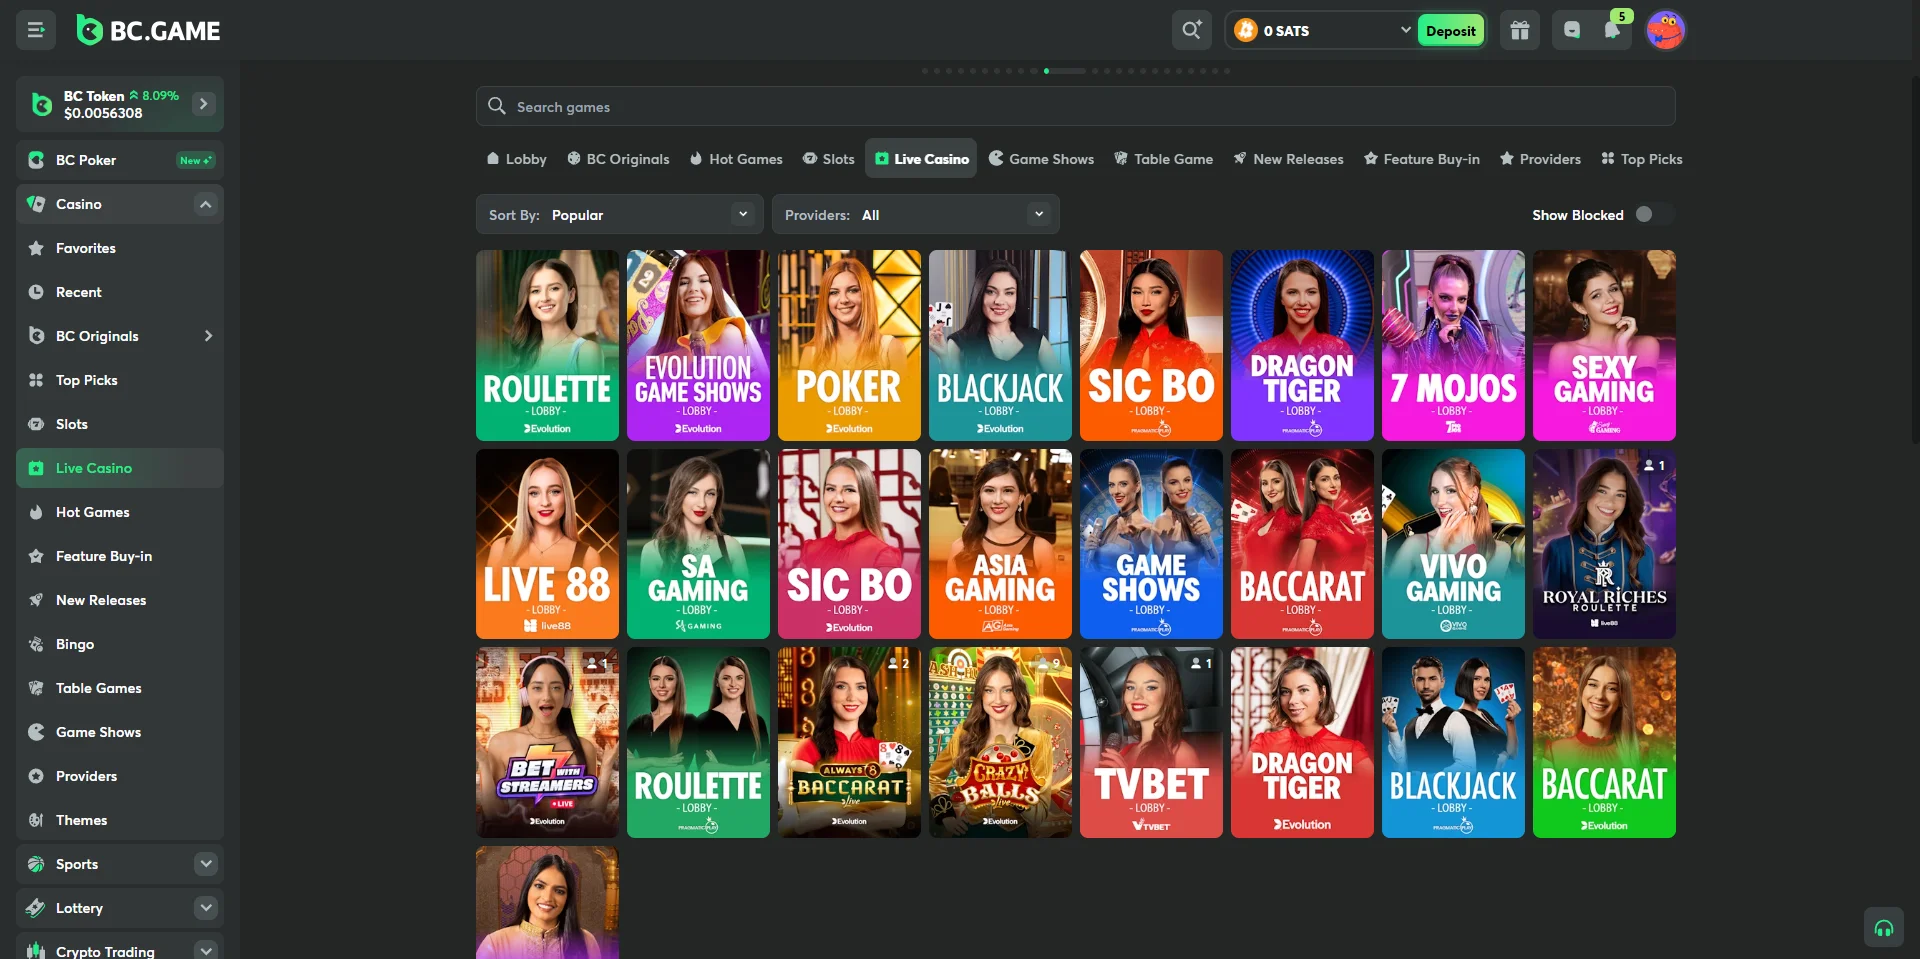Open the Evolution Game Shows lobby thumbnail

click(698, 345)
